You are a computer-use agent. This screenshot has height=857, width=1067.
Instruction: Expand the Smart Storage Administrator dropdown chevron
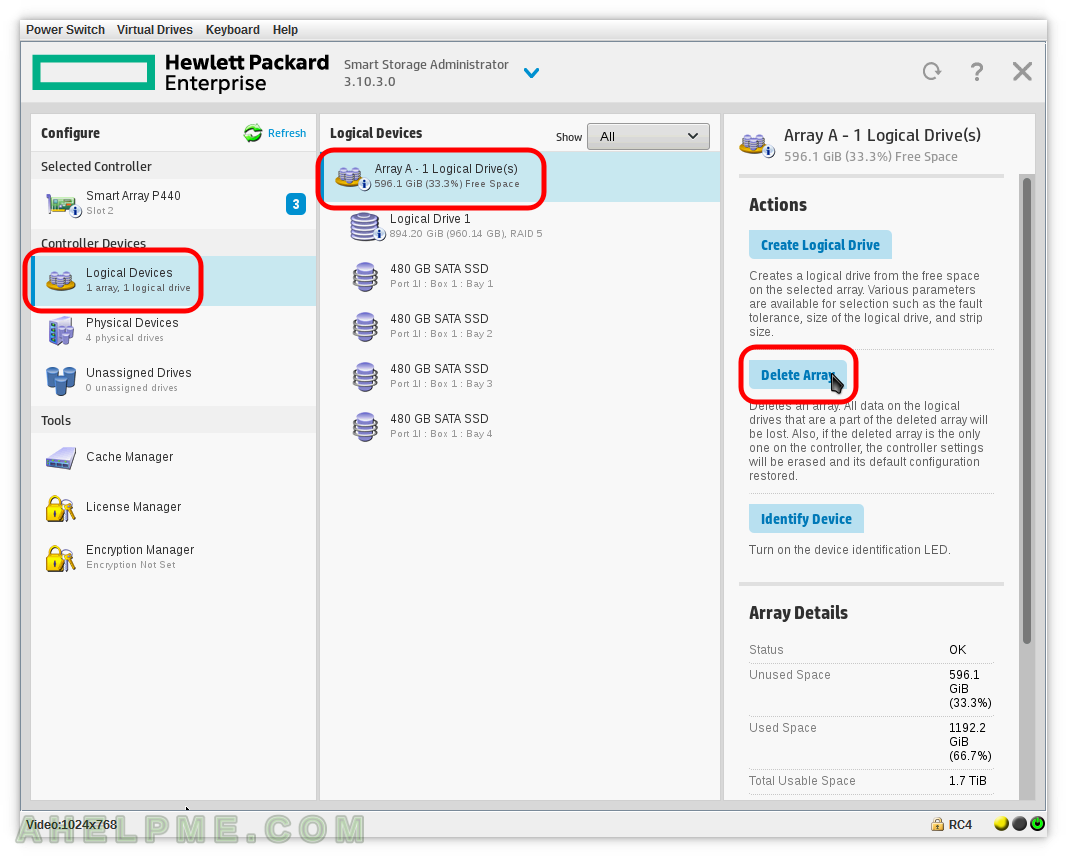(x=531, y=72)
